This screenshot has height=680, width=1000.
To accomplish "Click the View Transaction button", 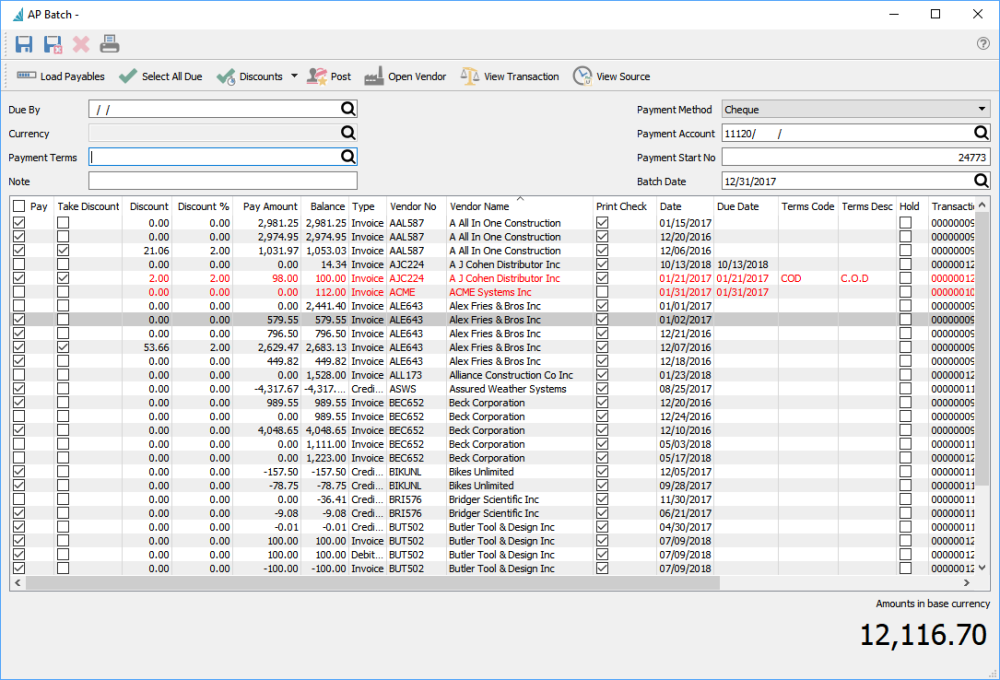I will (x=510, y=76).
